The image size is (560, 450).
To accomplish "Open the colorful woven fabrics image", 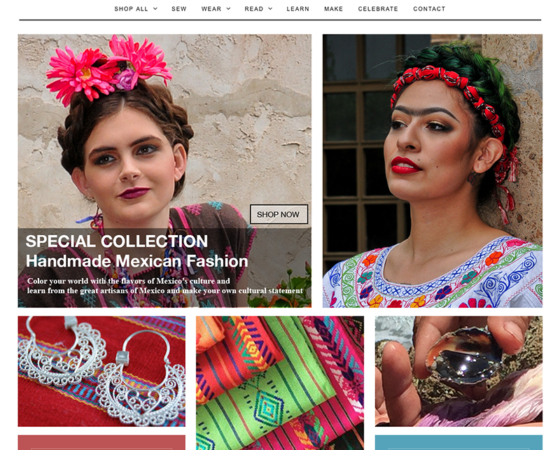I will [280, 383].
